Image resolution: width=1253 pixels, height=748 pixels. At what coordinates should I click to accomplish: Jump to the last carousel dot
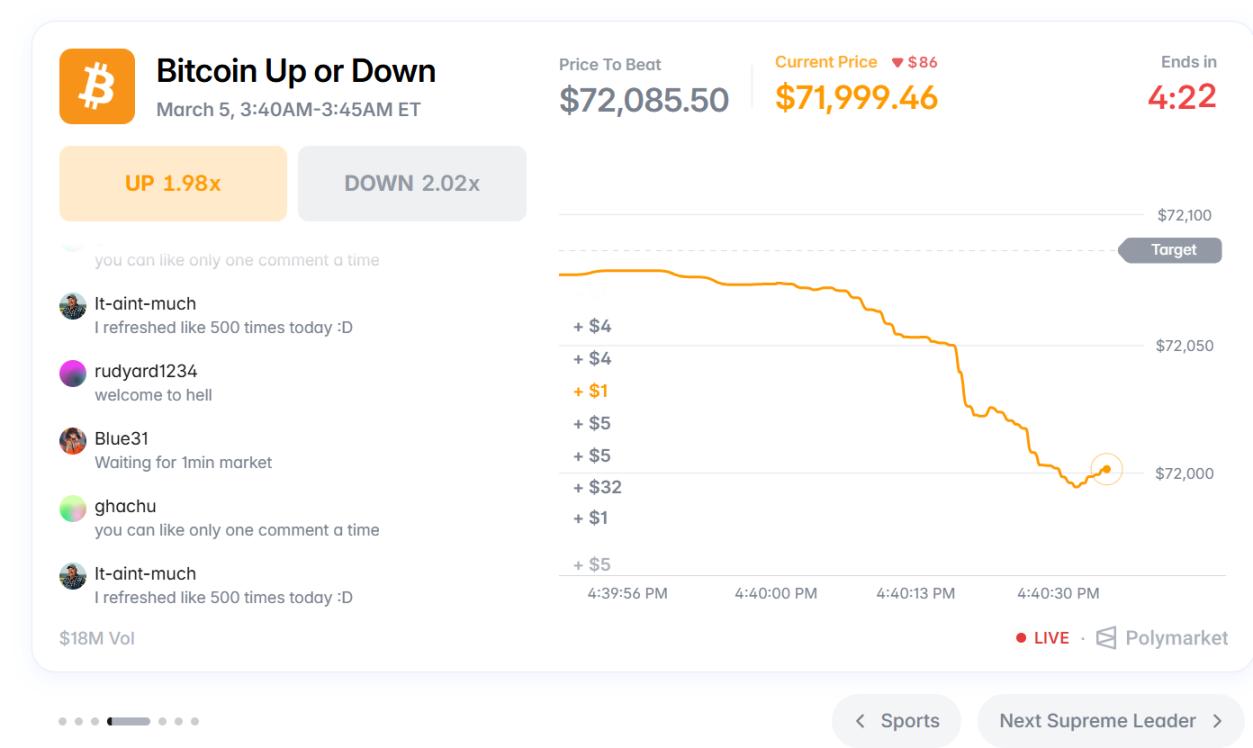(x=195, y=721)
